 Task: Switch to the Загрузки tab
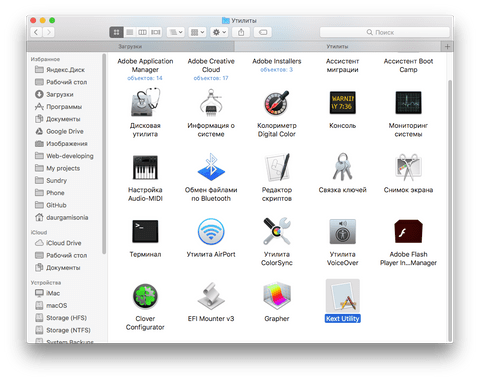pyautogui.click(x=130, y=46)
